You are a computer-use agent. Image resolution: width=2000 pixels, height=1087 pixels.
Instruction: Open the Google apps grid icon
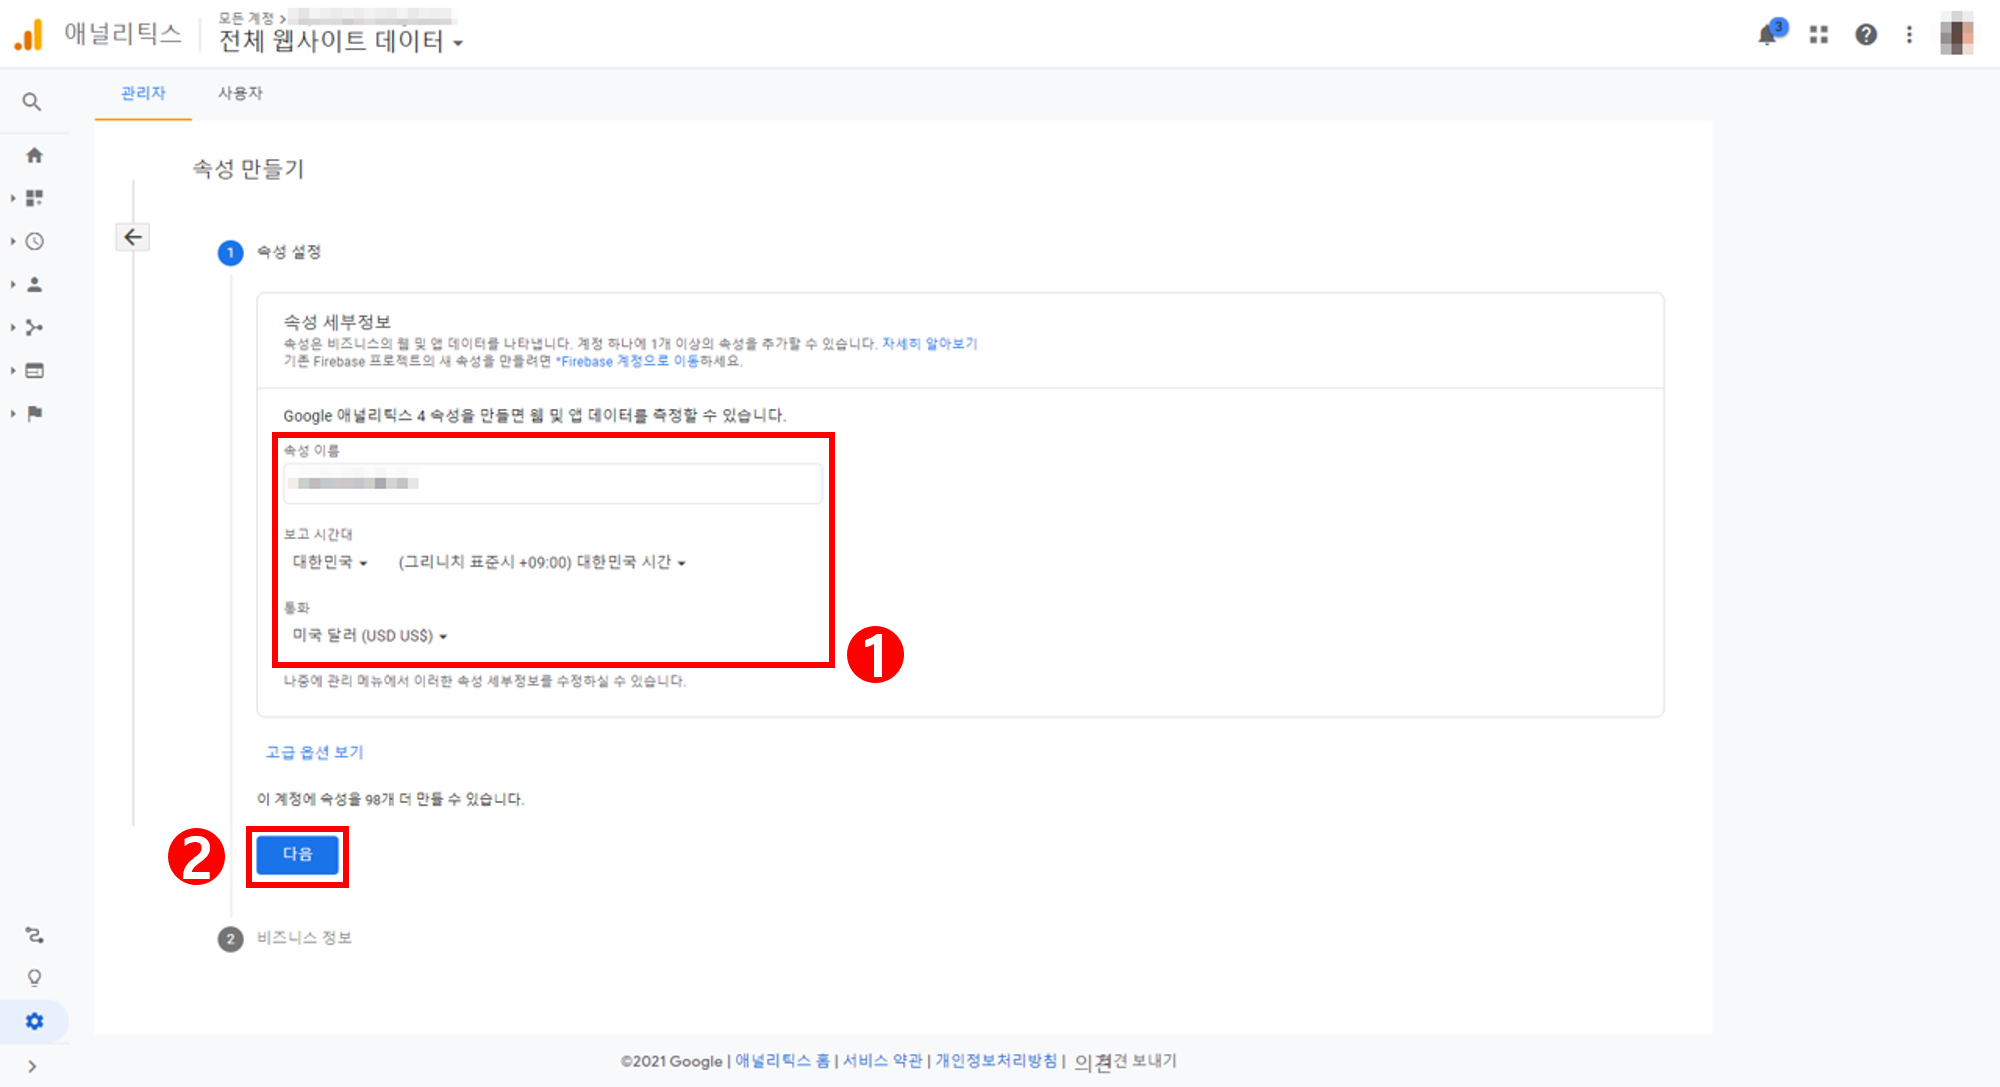[x=1819, y=35]
